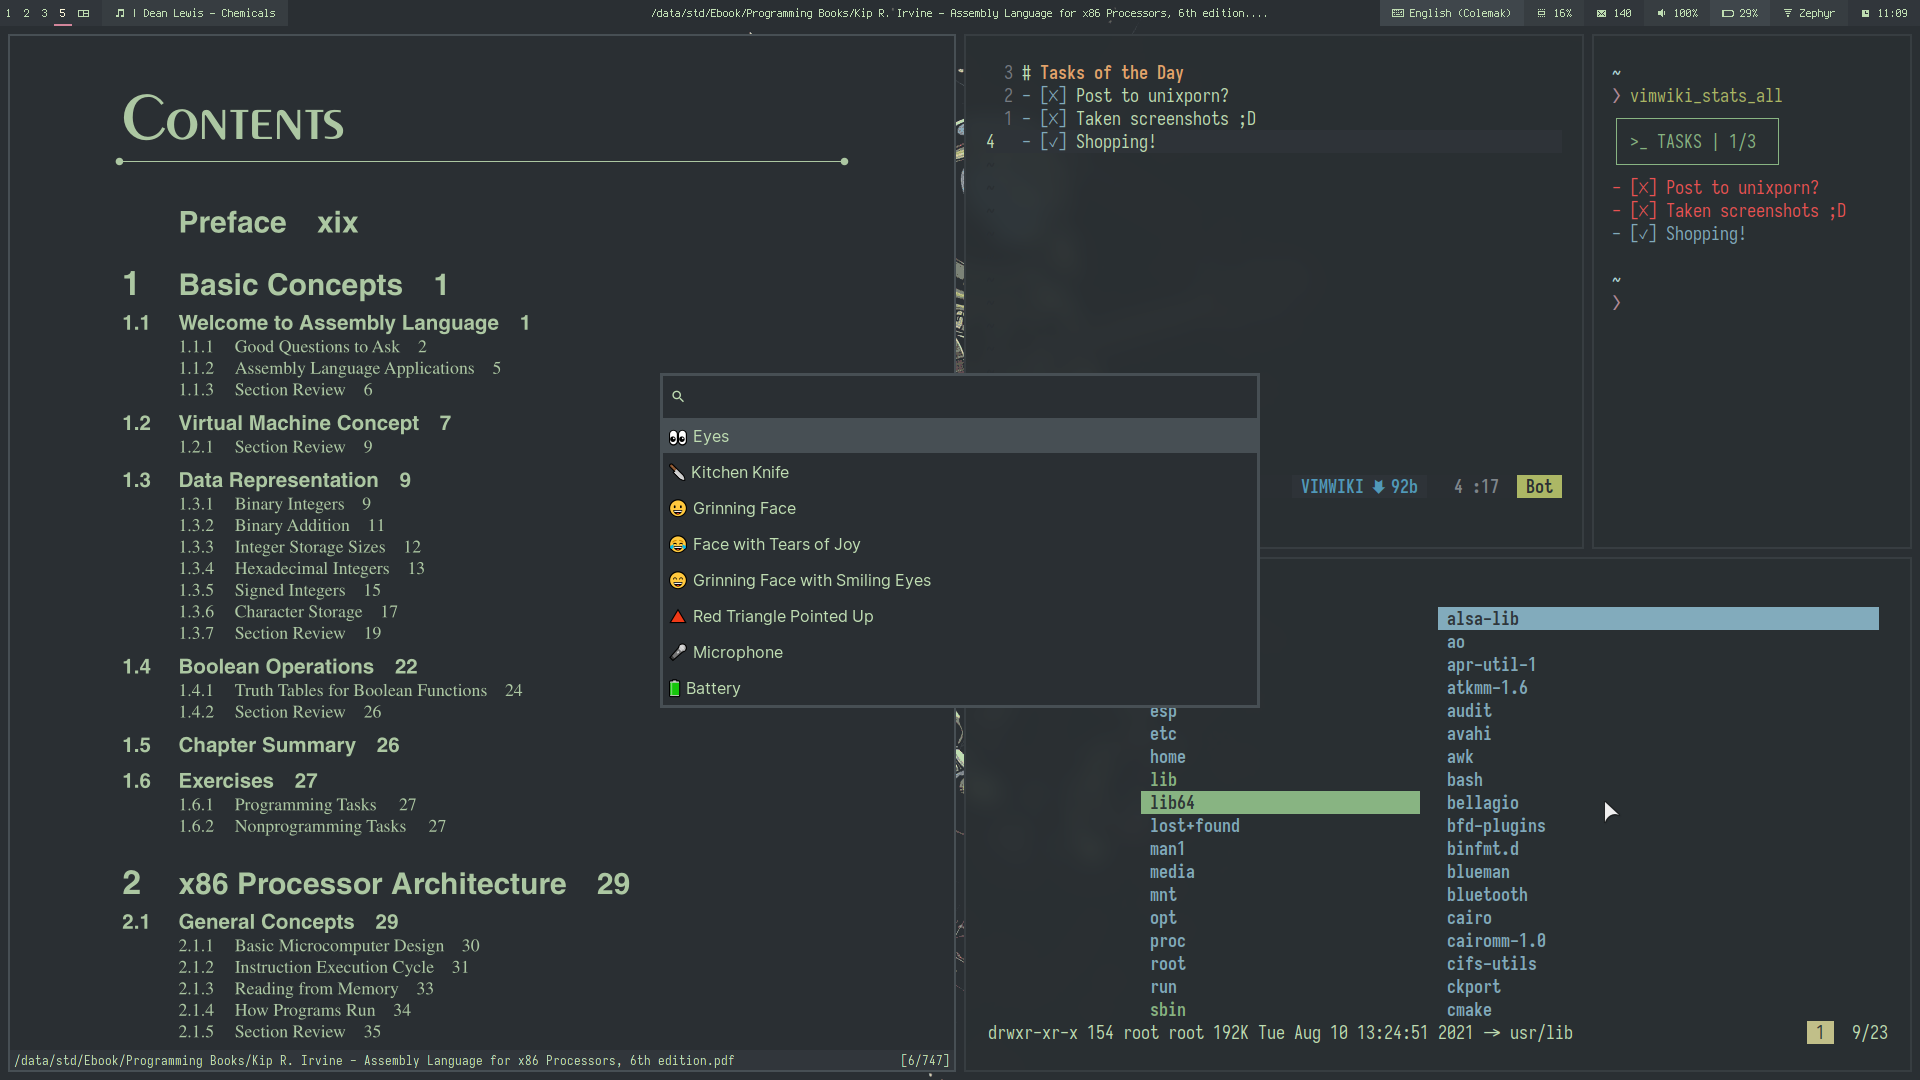Image resolution: width=1920 pixels, height=1080 pixels.
Task: Click the 'Bot' position indicator in the vim statusline
Action: click(x=1539, y=487)
